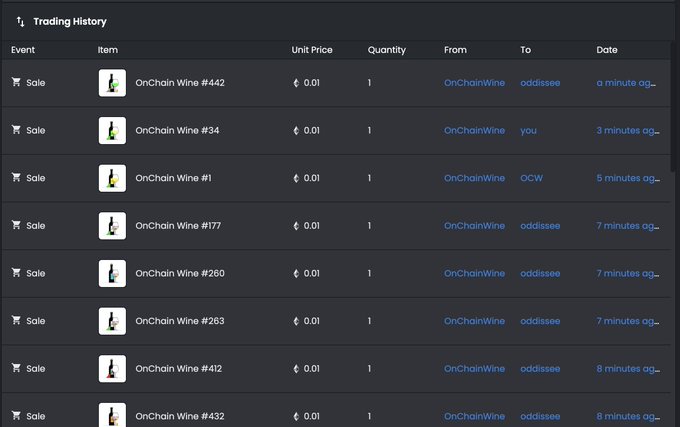Screen dimensions: 680x427
Task: Click the Quantity column header
Action: pos(387,50)
